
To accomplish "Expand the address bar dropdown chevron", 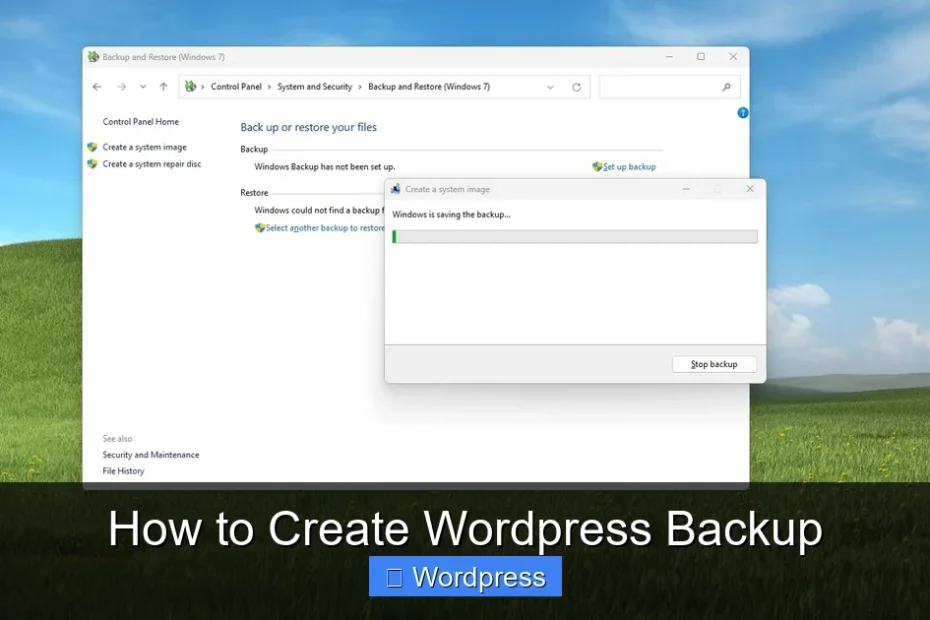I will (549, 87).
